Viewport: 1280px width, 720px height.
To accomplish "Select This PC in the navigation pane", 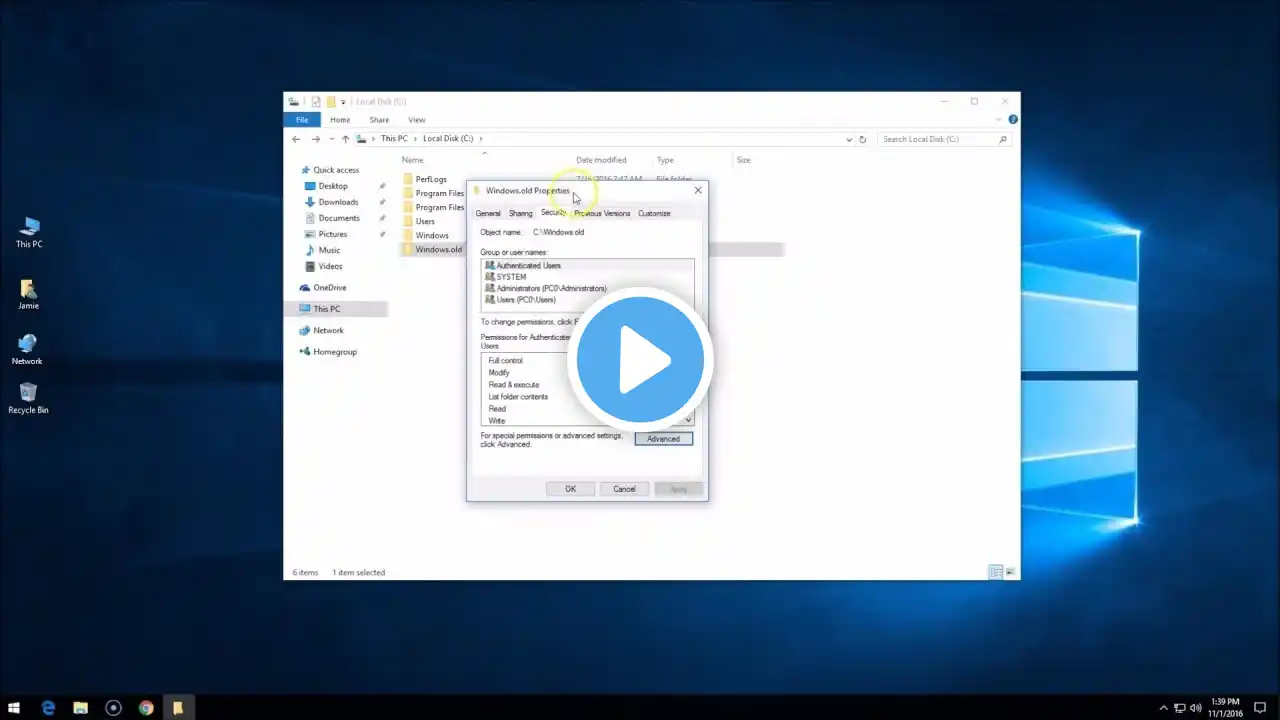I will click(327, 309).
